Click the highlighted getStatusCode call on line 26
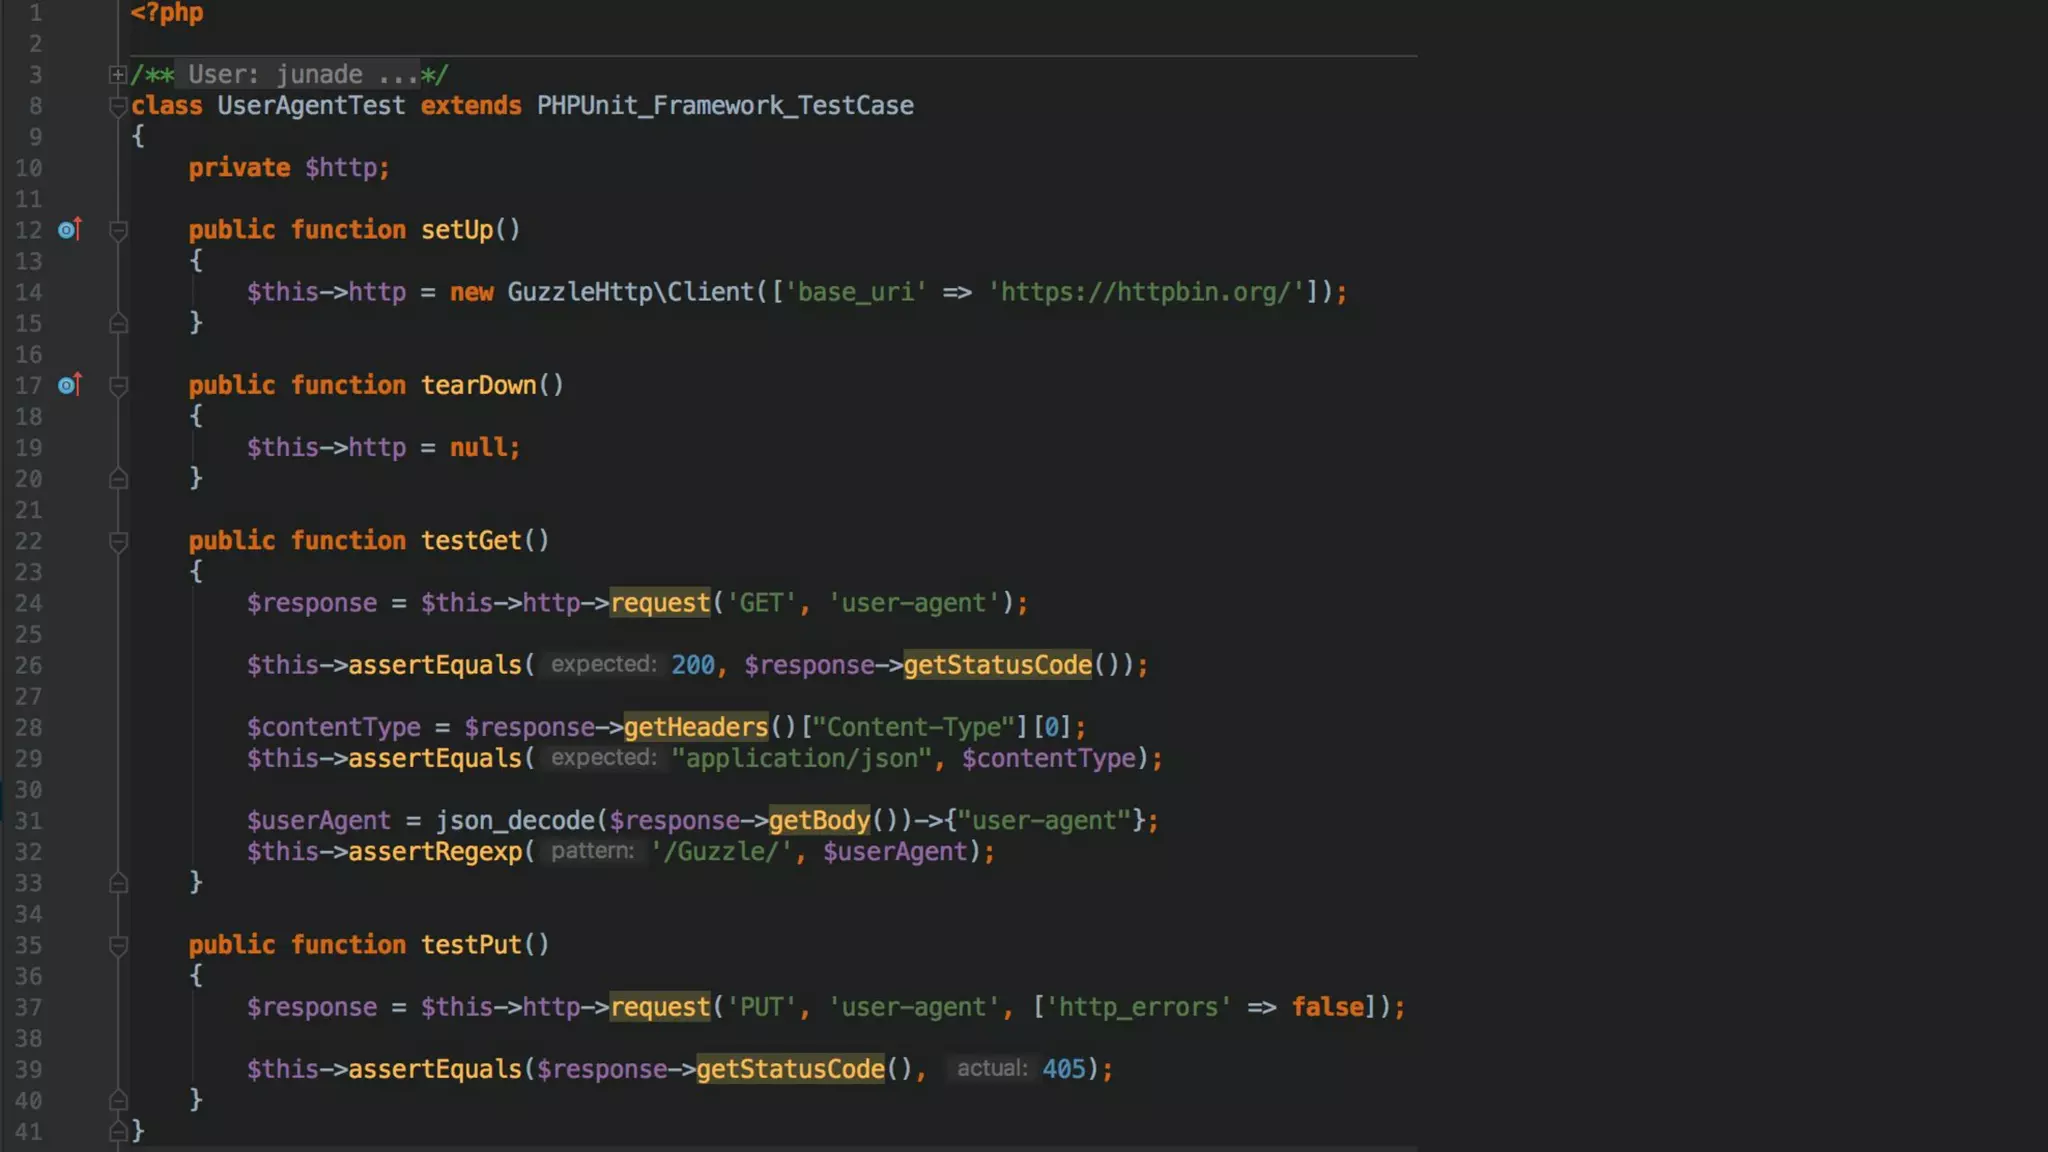 (997, 665)
